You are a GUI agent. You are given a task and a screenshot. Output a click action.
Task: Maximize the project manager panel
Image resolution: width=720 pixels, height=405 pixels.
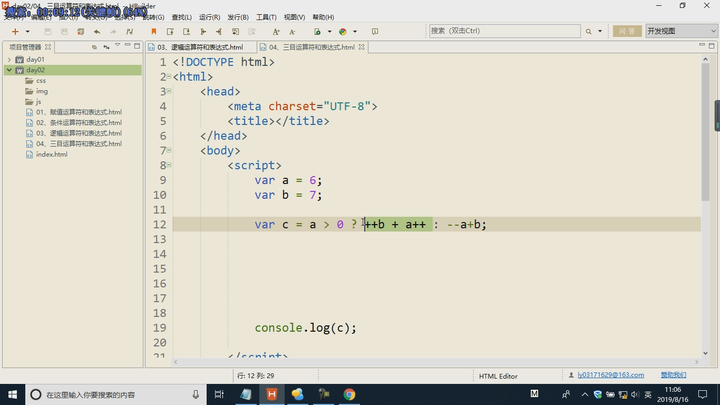coord(137,46)
